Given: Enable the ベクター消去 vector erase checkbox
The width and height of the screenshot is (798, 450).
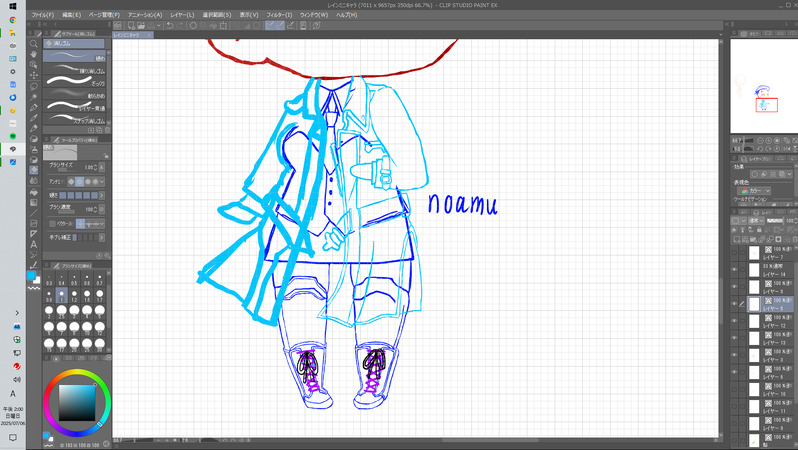Looking at the screenshot, I should pyautogui.click(x=52, y=223).
